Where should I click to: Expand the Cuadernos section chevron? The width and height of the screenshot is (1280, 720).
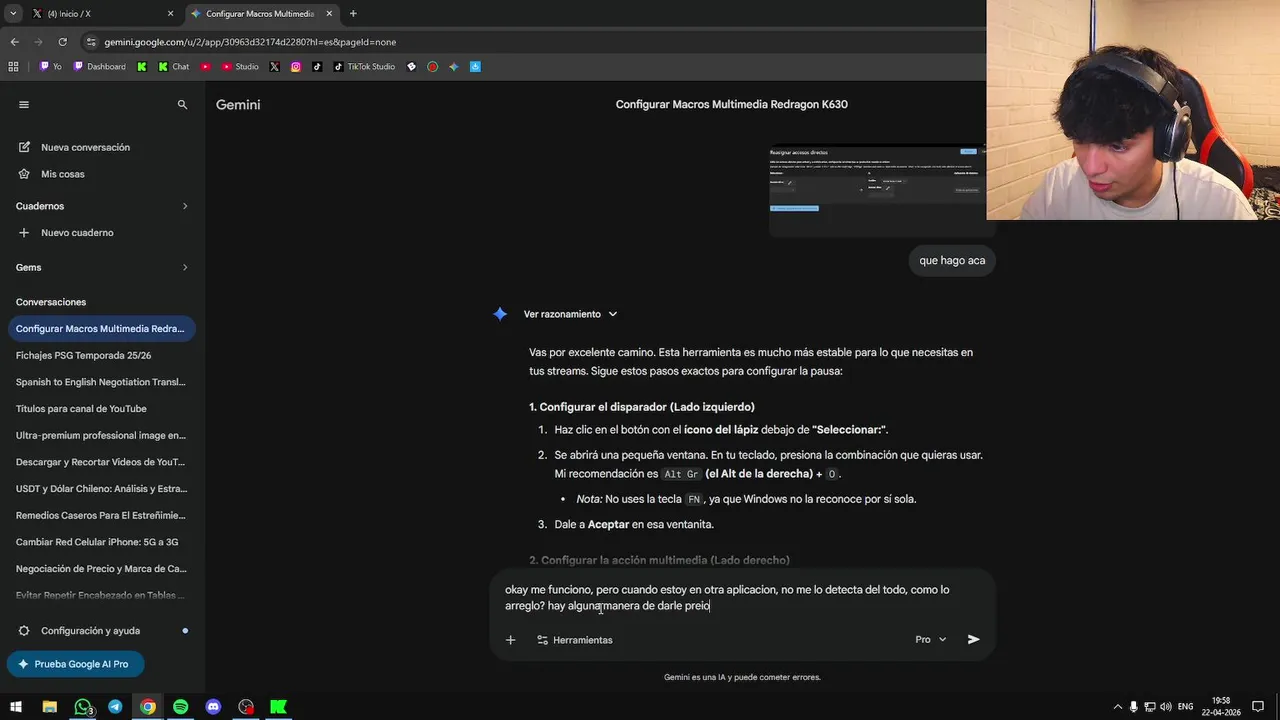point(185,206)
